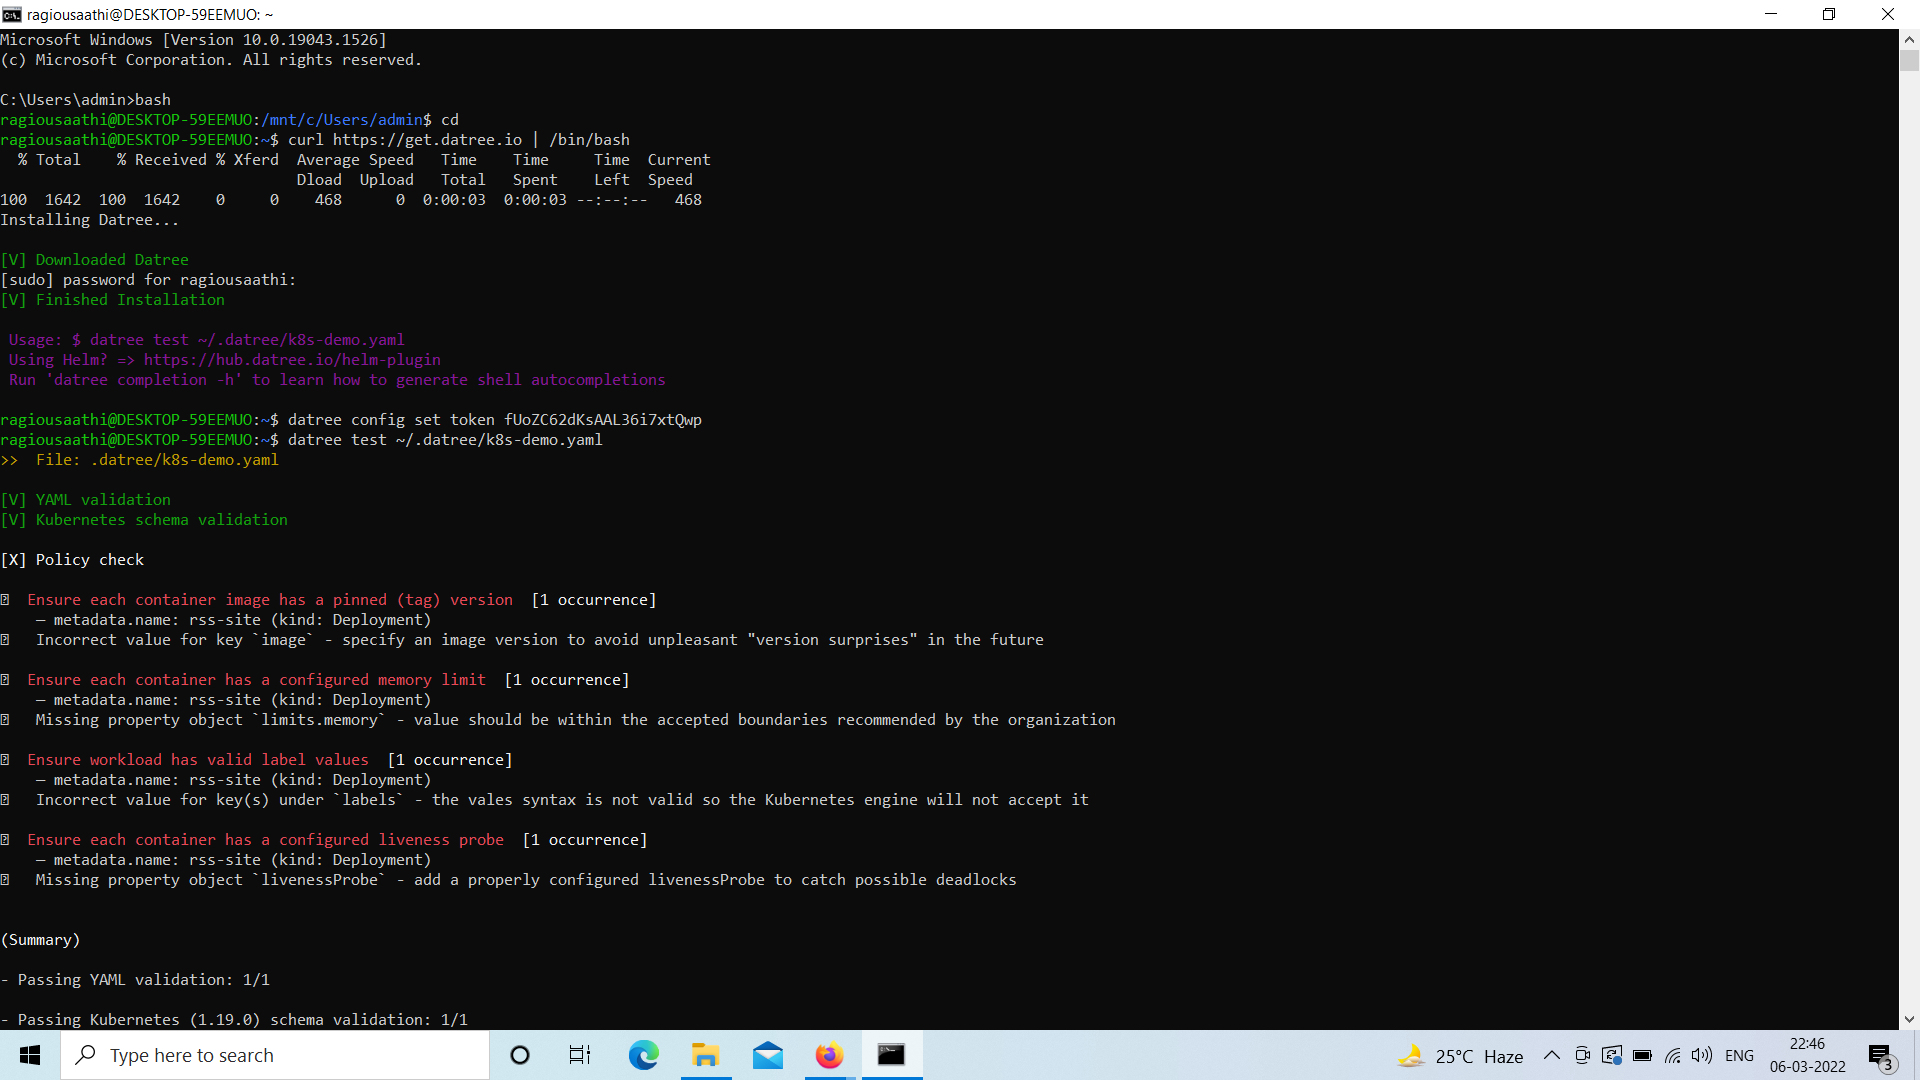This screenshot has width=1920, height=1080.
Task: Click 'curl https://get.datree.io | /bin/bash' command
Action: pyautogui.click(x=459, y=140)
